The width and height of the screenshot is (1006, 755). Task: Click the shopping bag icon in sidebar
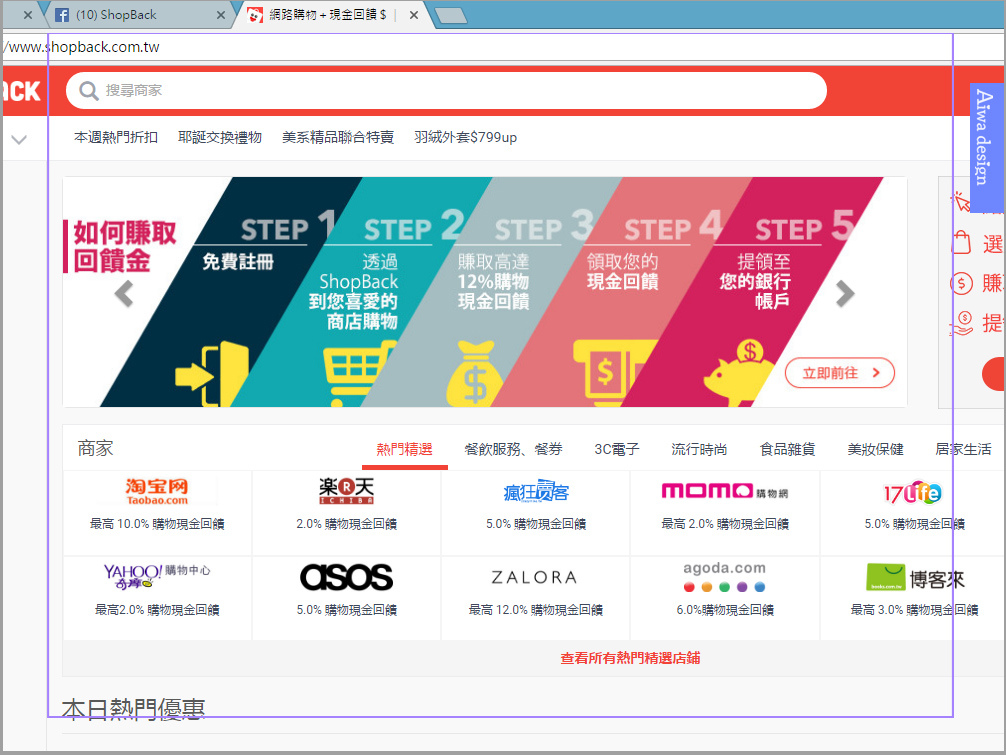click(x=961, y=242)
